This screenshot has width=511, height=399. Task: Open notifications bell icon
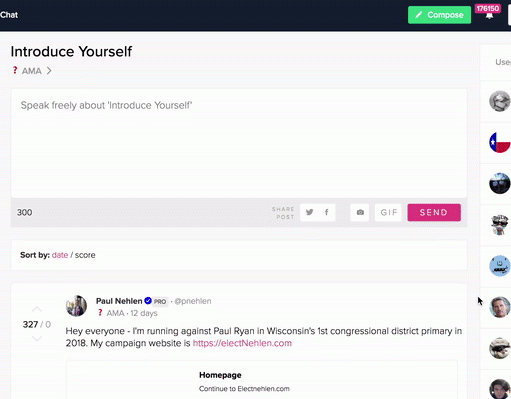(489, 16)
